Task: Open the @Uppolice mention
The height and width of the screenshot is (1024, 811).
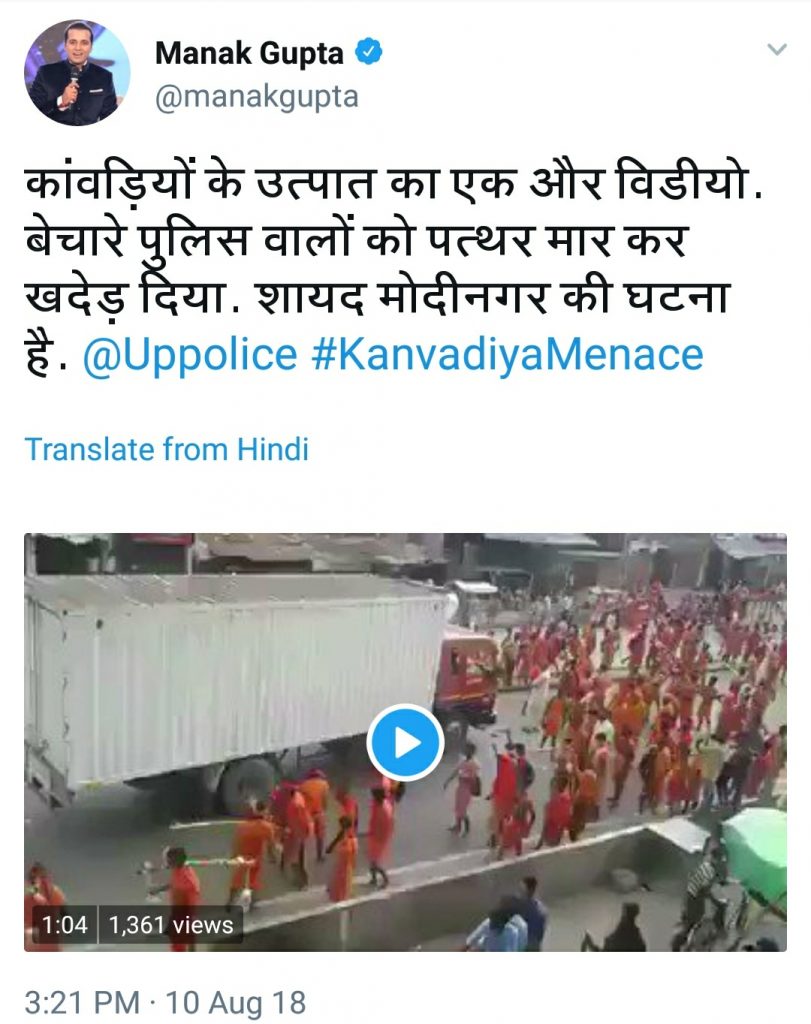Action: tap(190, 355)
